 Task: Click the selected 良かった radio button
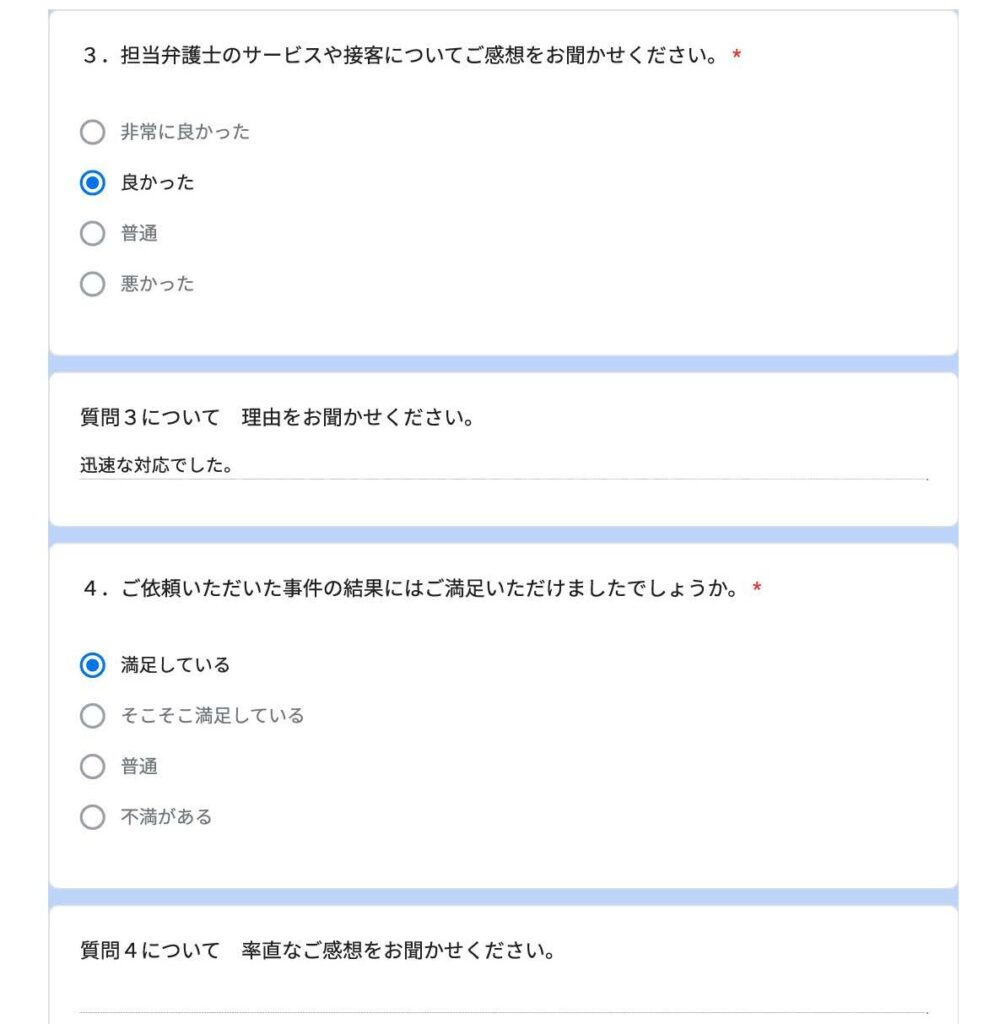point(92,183)
